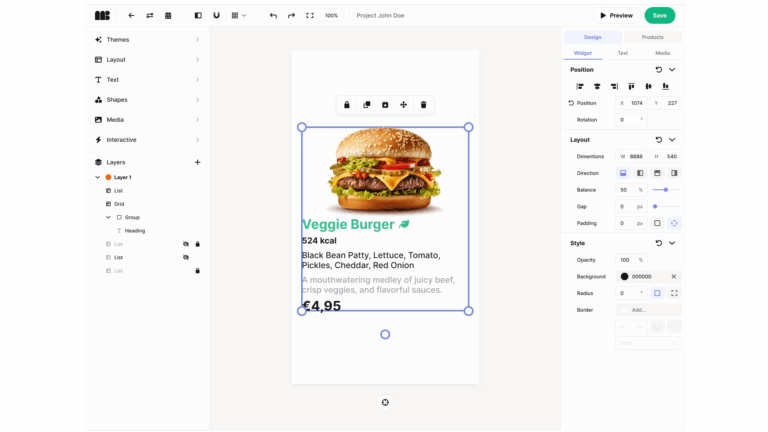Click the green Save button

pos(660,16)
